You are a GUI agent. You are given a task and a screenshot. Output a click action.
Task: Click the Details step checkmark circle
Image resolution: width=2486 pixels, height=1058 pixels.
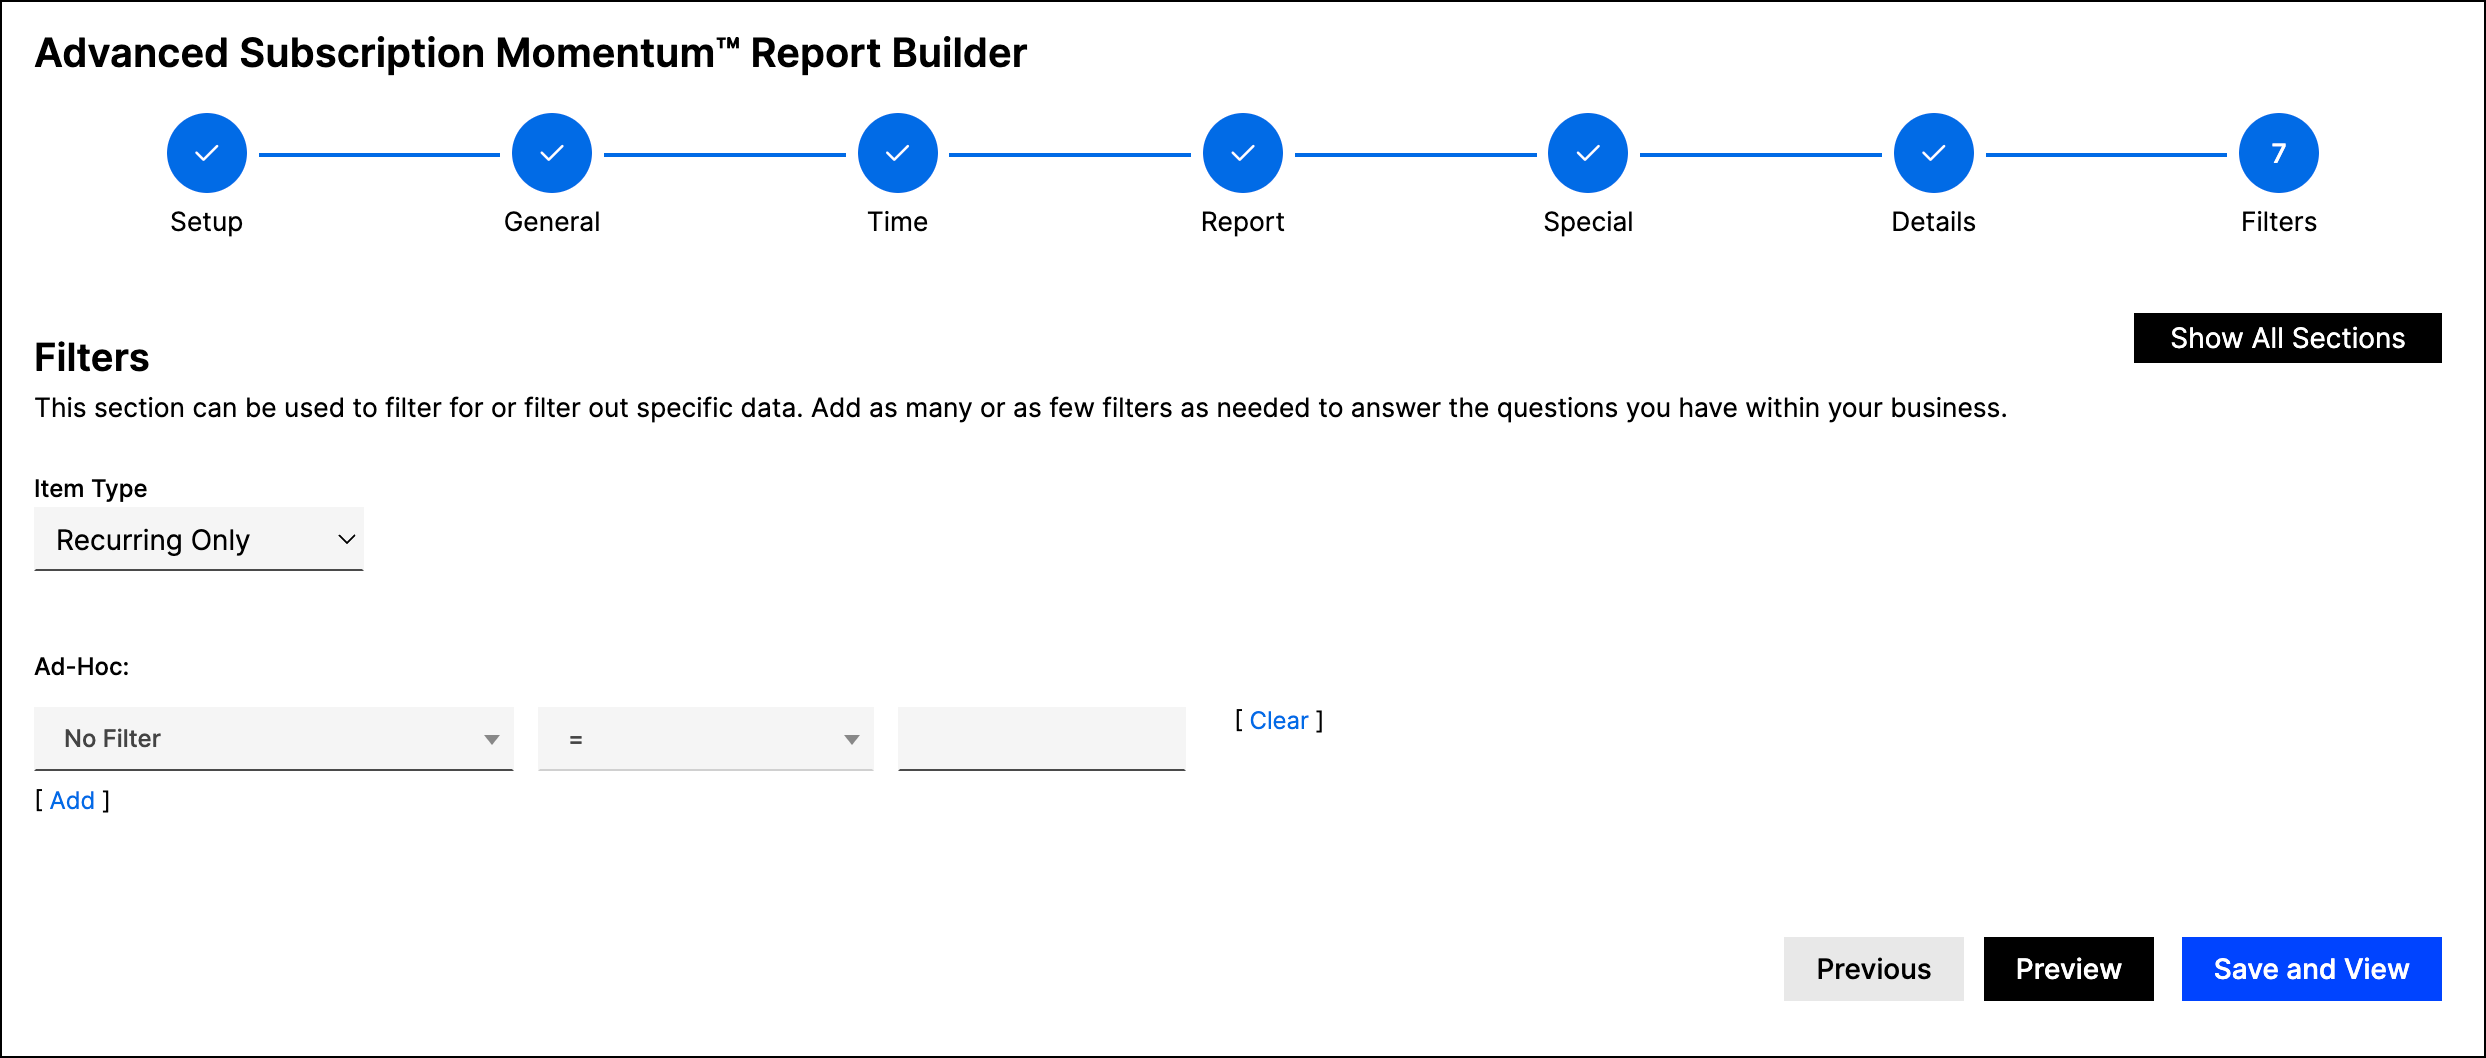pyautogui.click(x=1934, y=153)
